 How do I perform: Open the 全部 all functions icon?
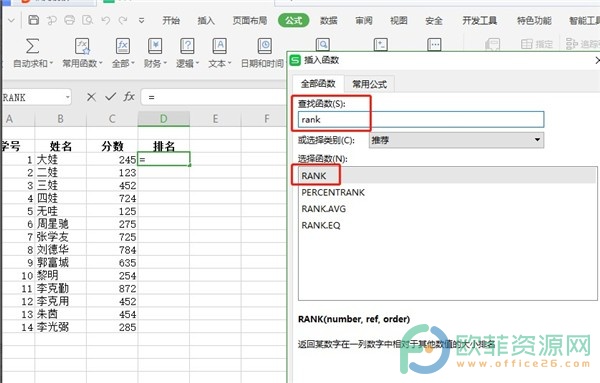123,46
